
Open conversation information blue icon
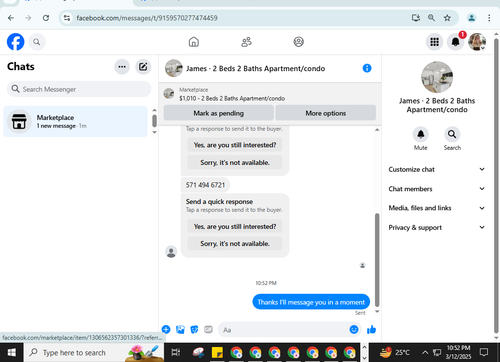[367, 68]
